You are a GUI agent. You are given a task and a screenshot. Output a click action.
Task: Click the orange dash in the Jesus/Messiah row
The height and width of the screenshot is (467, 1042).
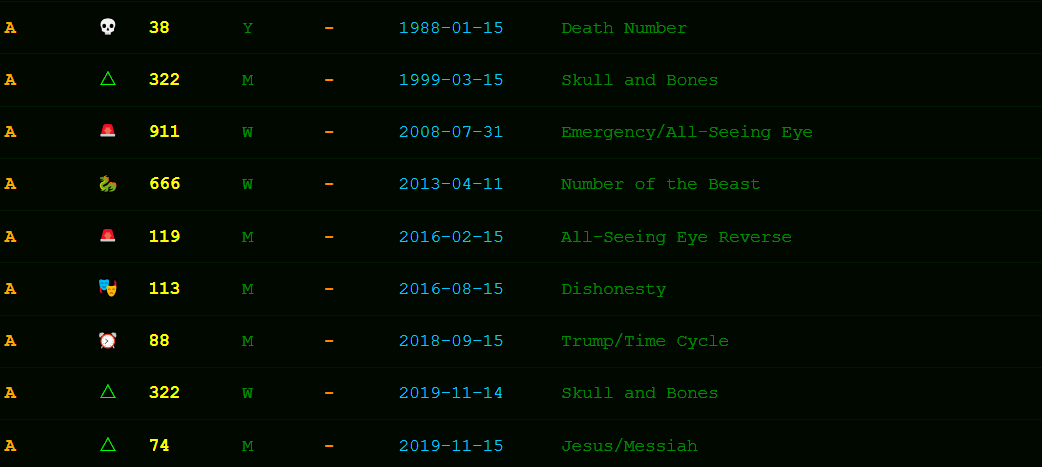pos(329,445)
